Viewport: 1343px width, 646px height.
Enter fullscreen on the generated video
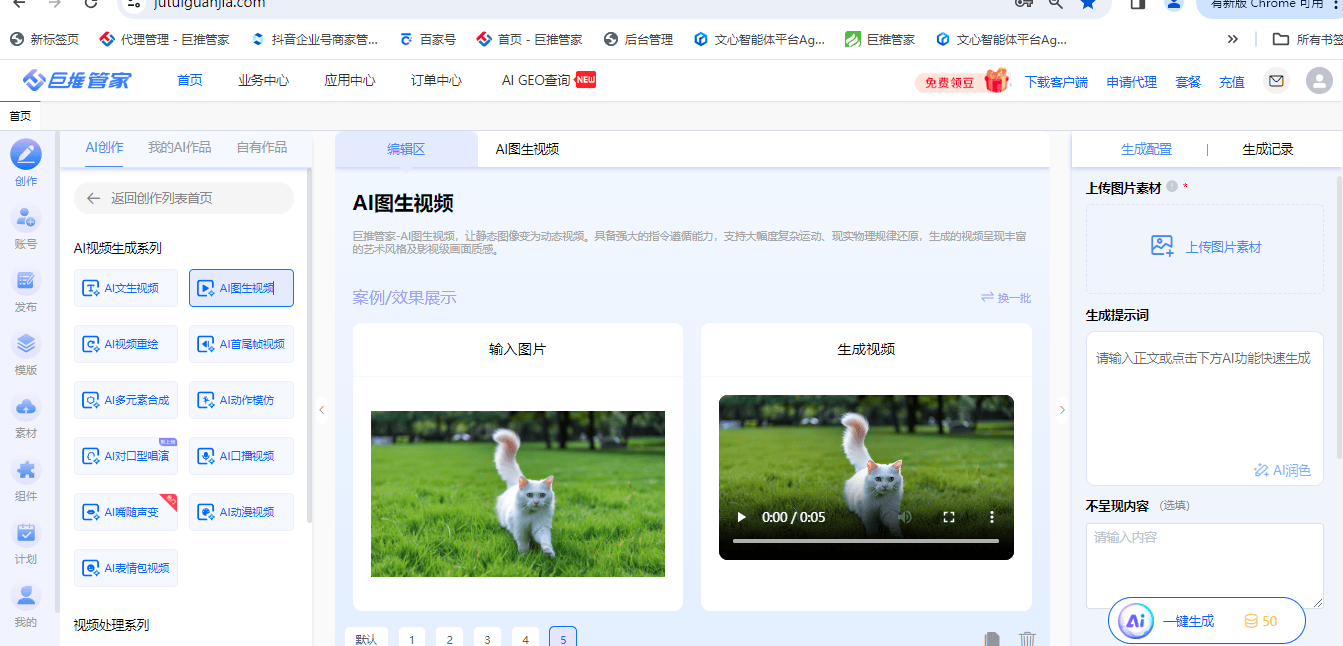coord(949,517)
